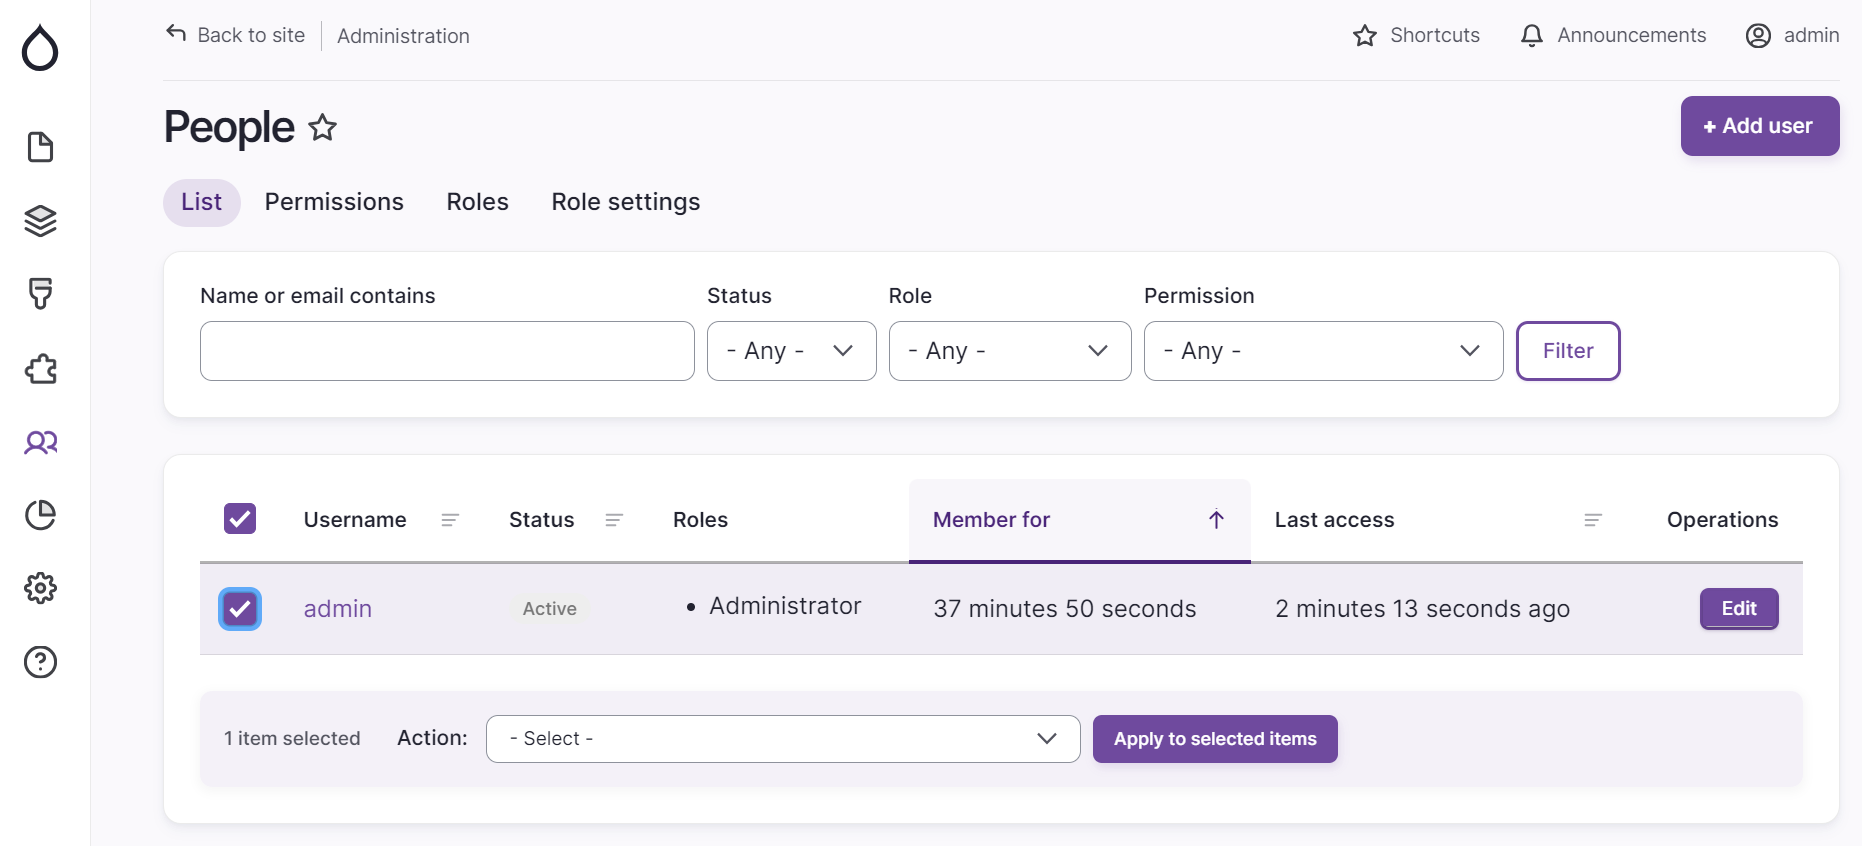Uncheck the admin user row checkbox

(x=240, y=609)
